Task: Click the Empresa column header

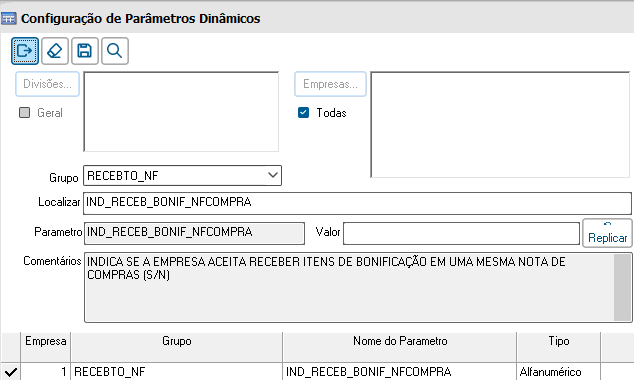Action: [46, 341]
